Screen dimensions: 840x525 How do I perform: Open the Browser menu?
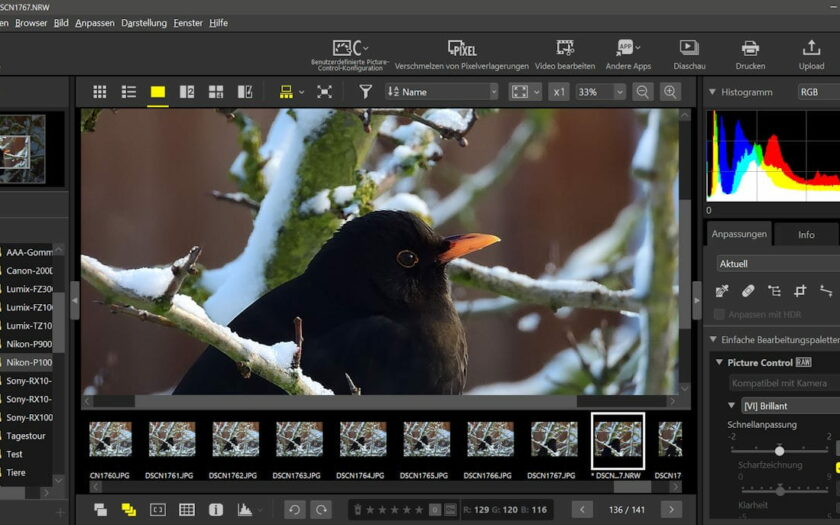pyautogui.click(x=31, y=23)
